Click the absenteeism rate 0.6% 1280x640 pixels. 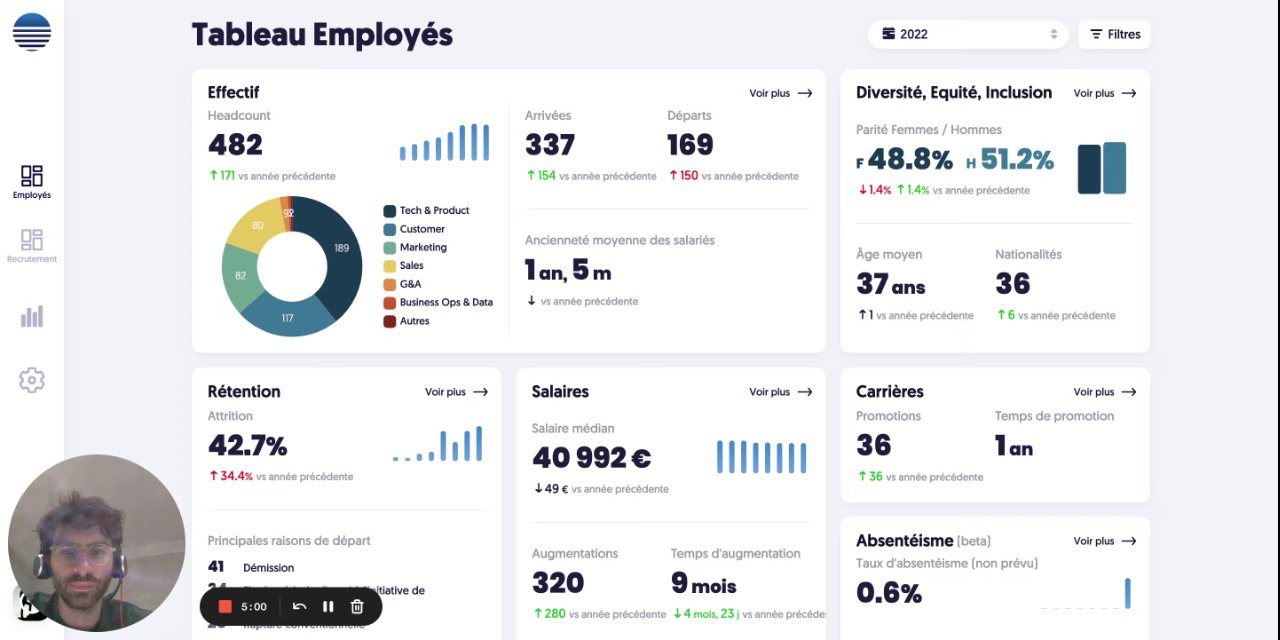tap(889, 593)
